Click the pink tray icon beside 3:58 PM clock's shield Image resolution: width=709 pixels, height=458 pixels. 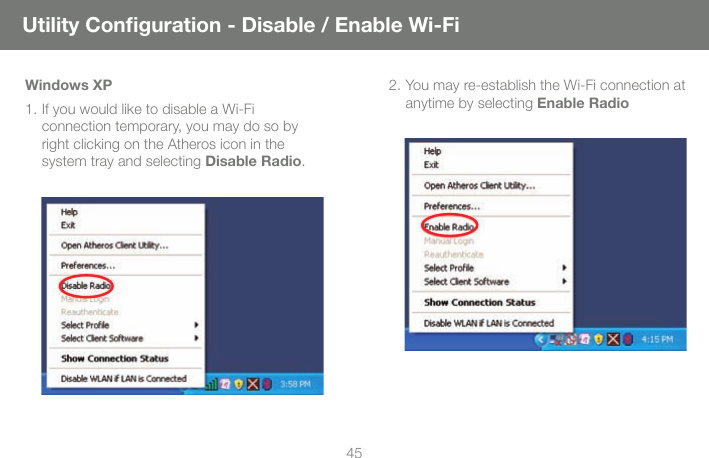225,384
